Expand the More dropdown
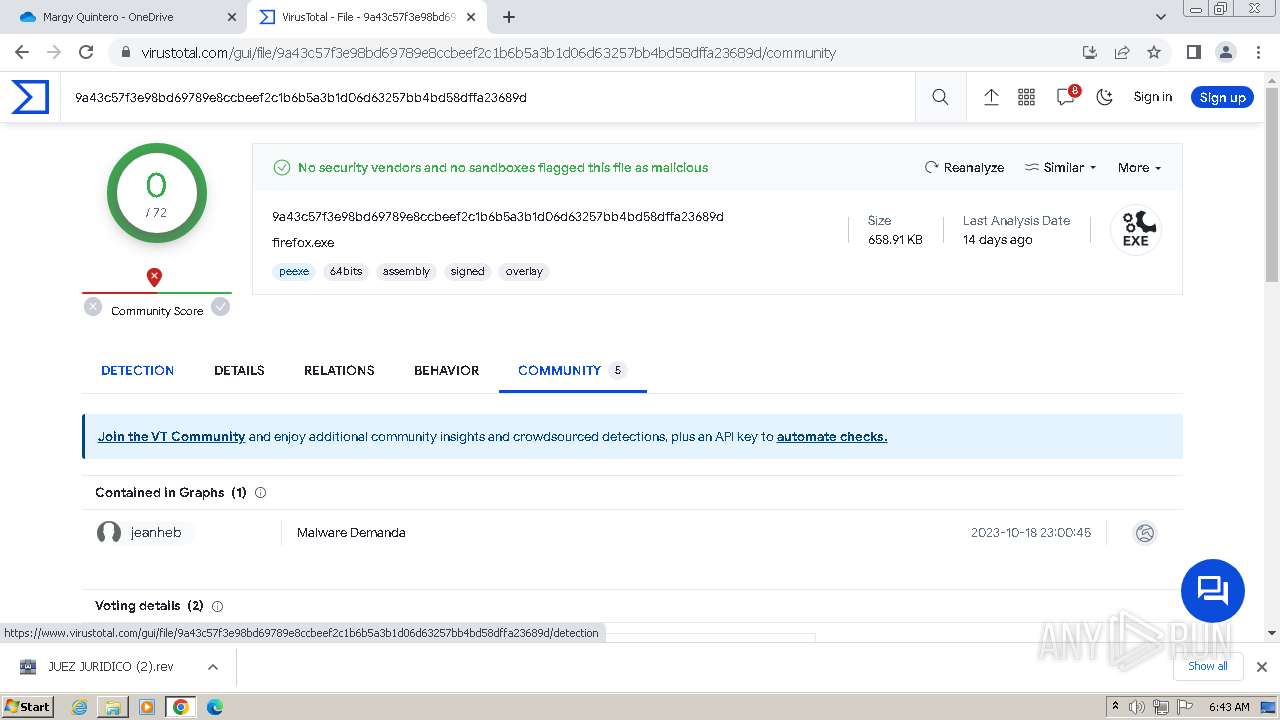 click(x=1139, y=167)
